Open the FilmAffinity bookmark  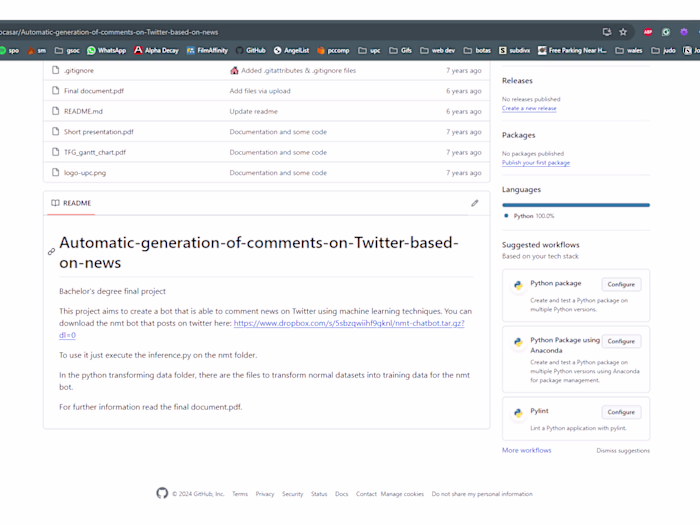click(207, 50)
